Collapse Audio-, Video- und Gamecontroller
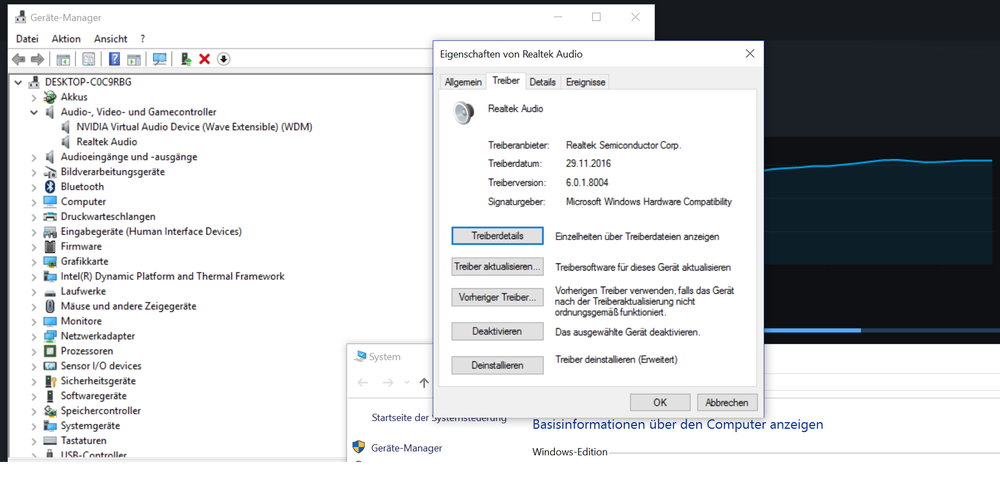This screenshot has height=478, width=1000. [34, 112]
